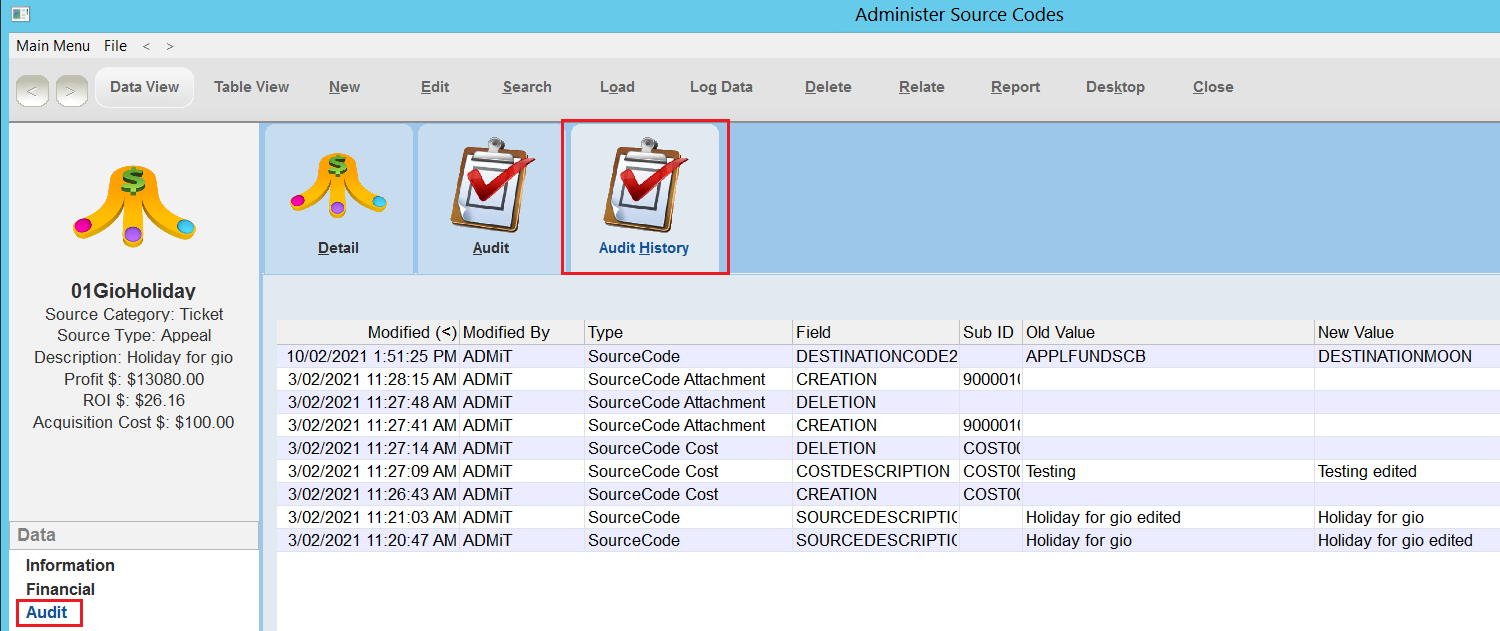
Task: Select the 3/02/2021 11:27:14 AM row
Action: point(888,448)
